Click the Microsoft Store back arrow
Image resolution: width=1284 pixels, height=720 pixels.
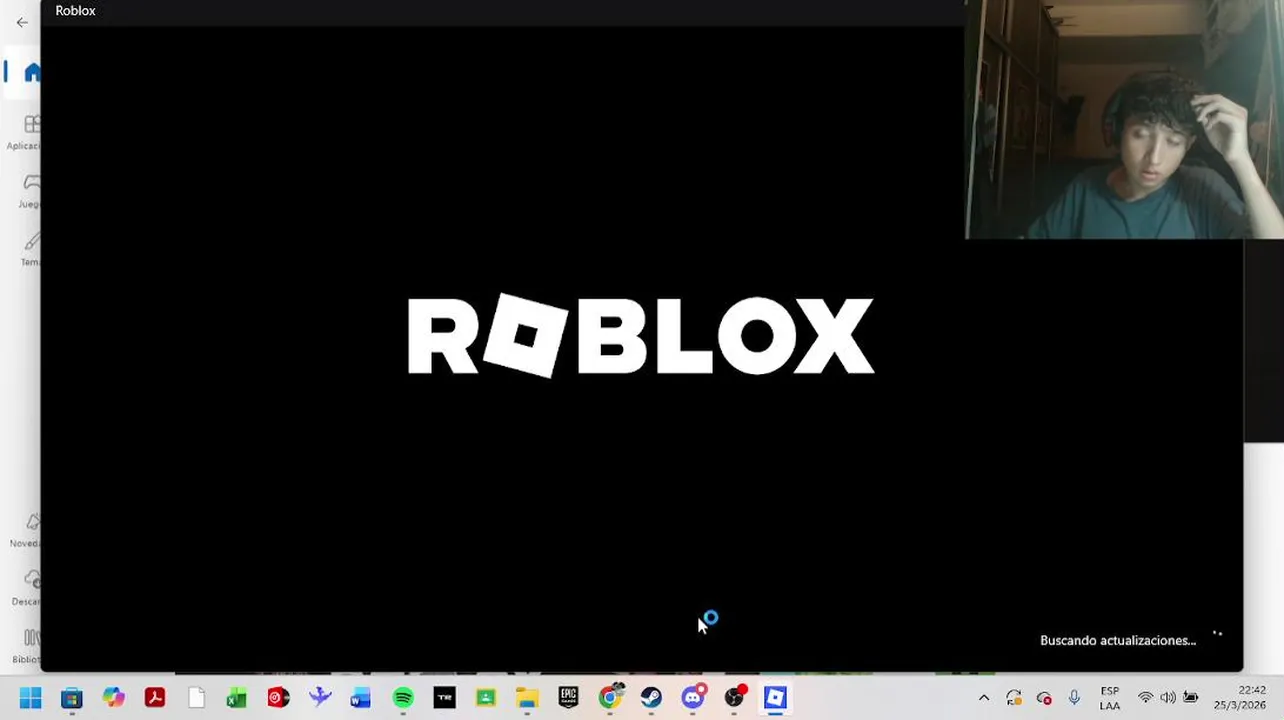pyautogui.click(x=22, y=22)
